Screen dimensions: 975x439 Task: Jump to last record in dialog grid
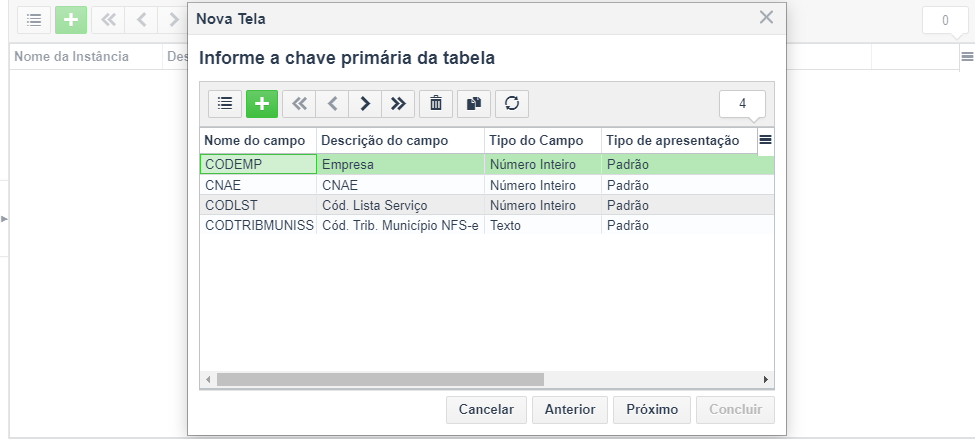tap(398, 103)
